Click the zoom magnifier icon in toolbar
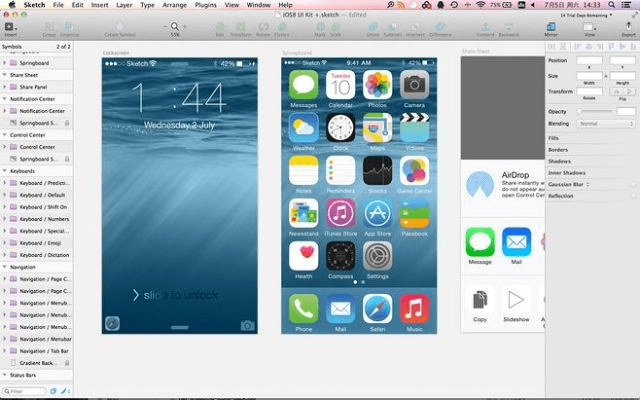Screen dimensions: 640x400 [175, 27]
